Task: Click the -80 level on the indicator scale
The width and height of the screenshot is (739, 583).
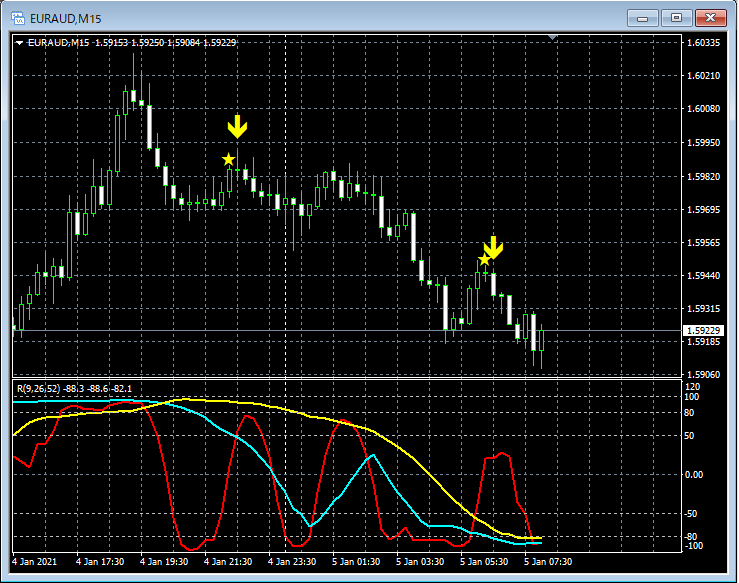Action: pyautogui.click(x=692, y=536)
